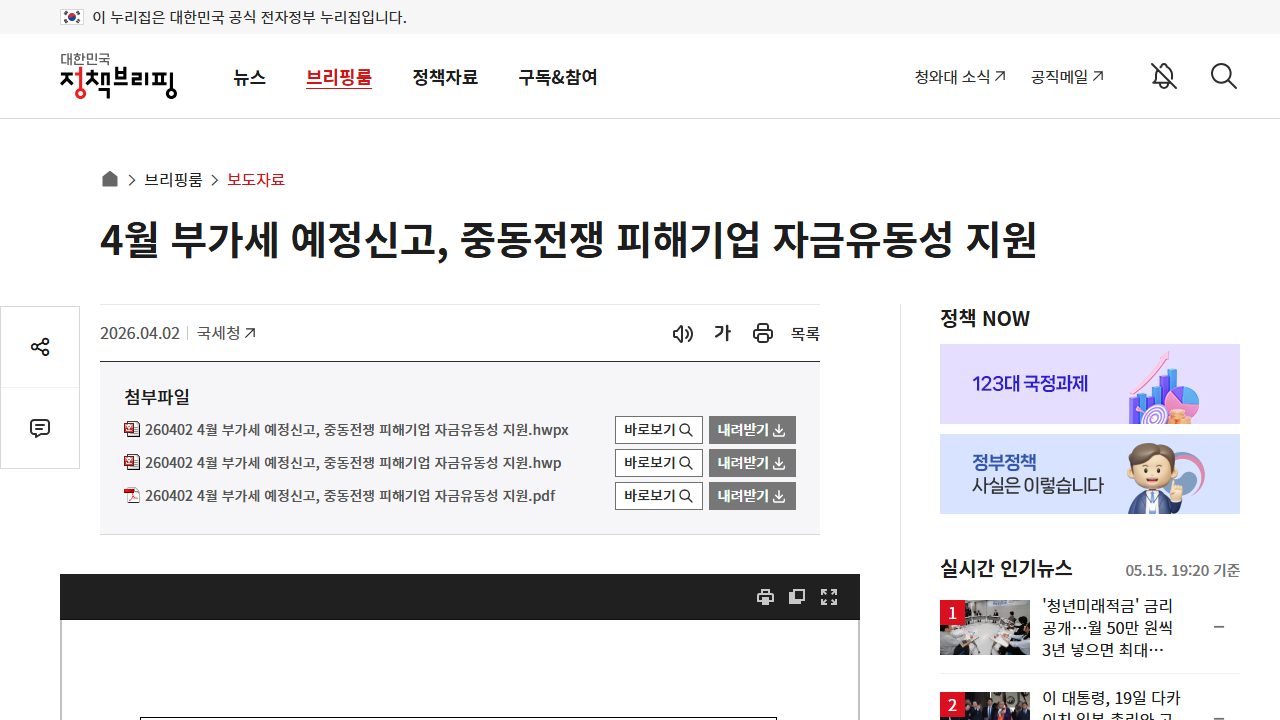Viewport: 1280px width, 720px height.
Task: Preview the hwpx file with 바로보기
Action: (x=659, y=430)
